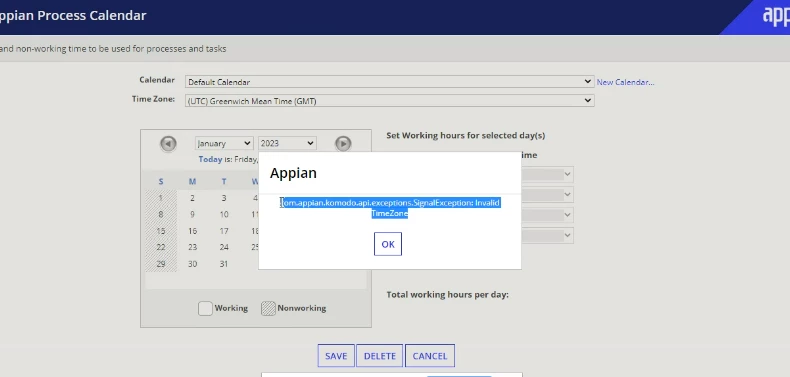Screen dimensions: 790x377
Task: Click OK in the Appian error dialog
Action: [388, 244]
